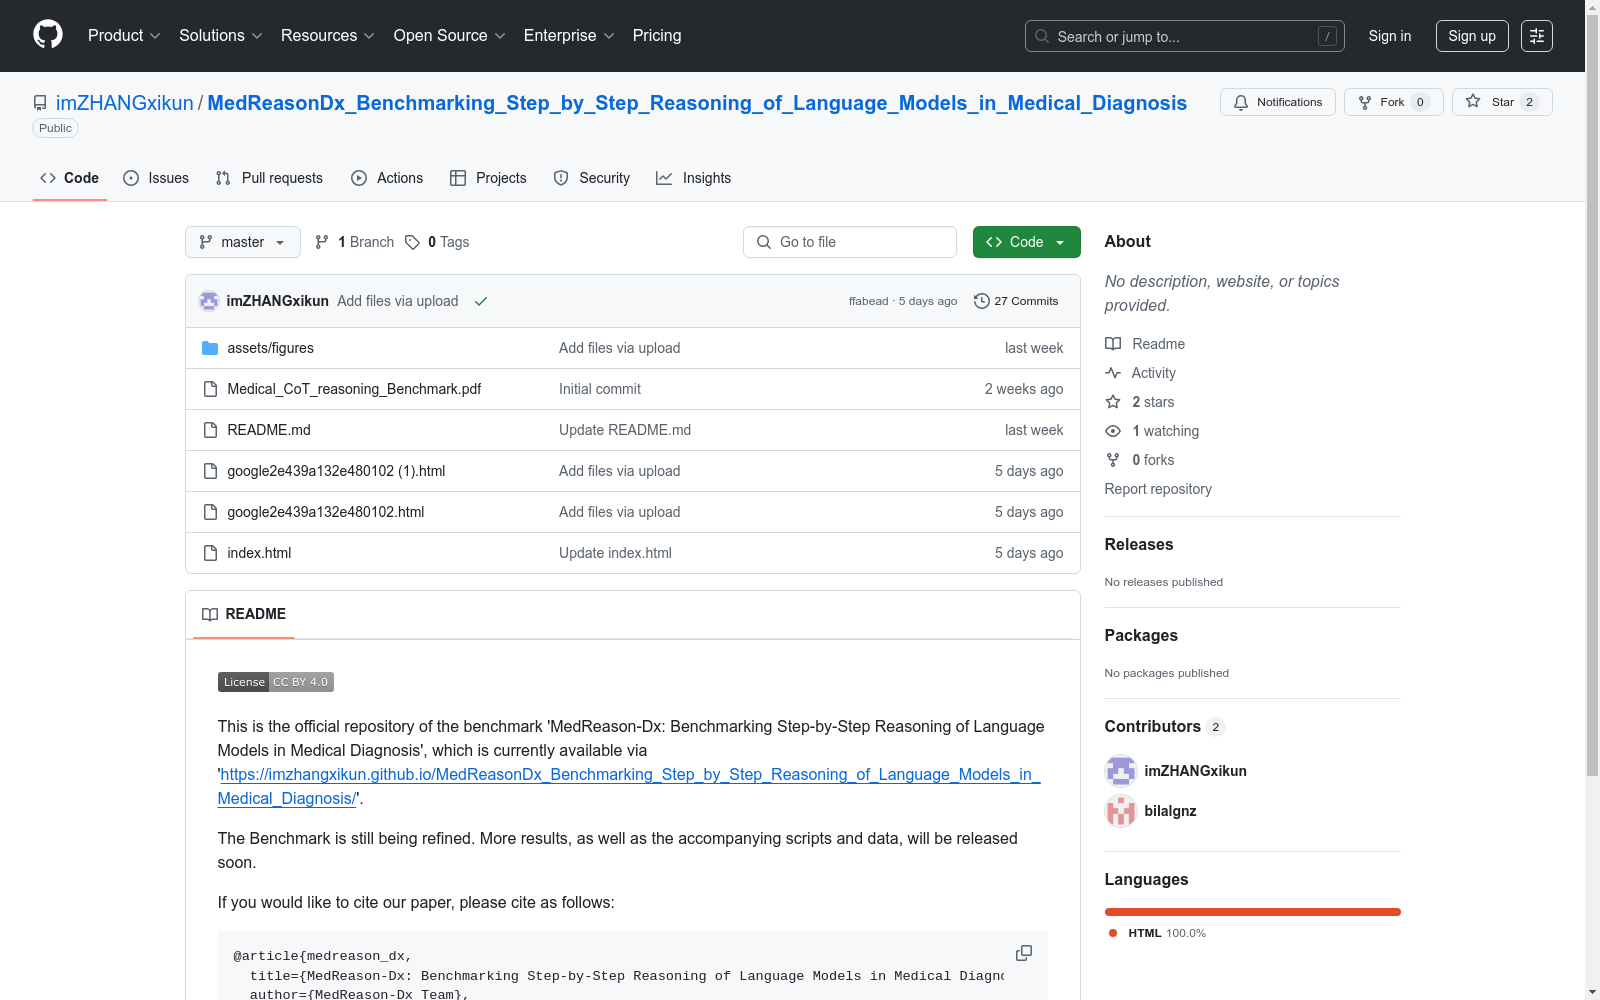The height and width of the screenshot is (1000, 1600).
Task: Open the green Code dropdown button
Action: [x=1026, y=242]
